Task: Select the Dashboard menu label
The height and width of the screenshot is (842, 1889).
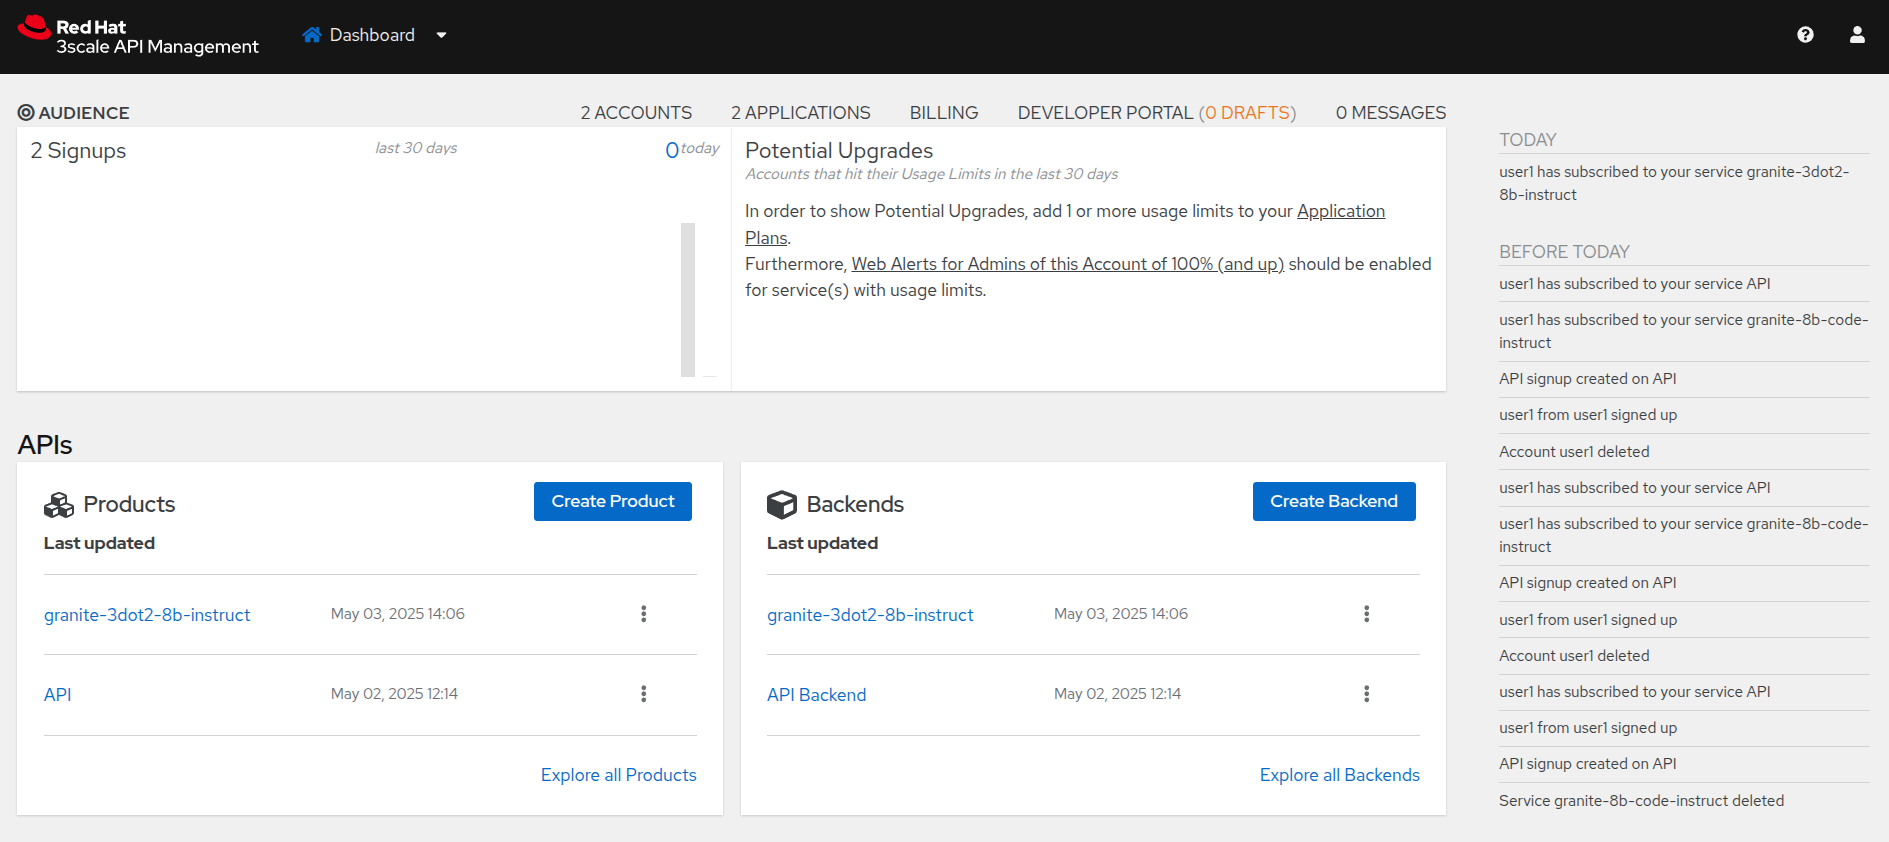Action: pyautogui.click(x=372, y=35)
